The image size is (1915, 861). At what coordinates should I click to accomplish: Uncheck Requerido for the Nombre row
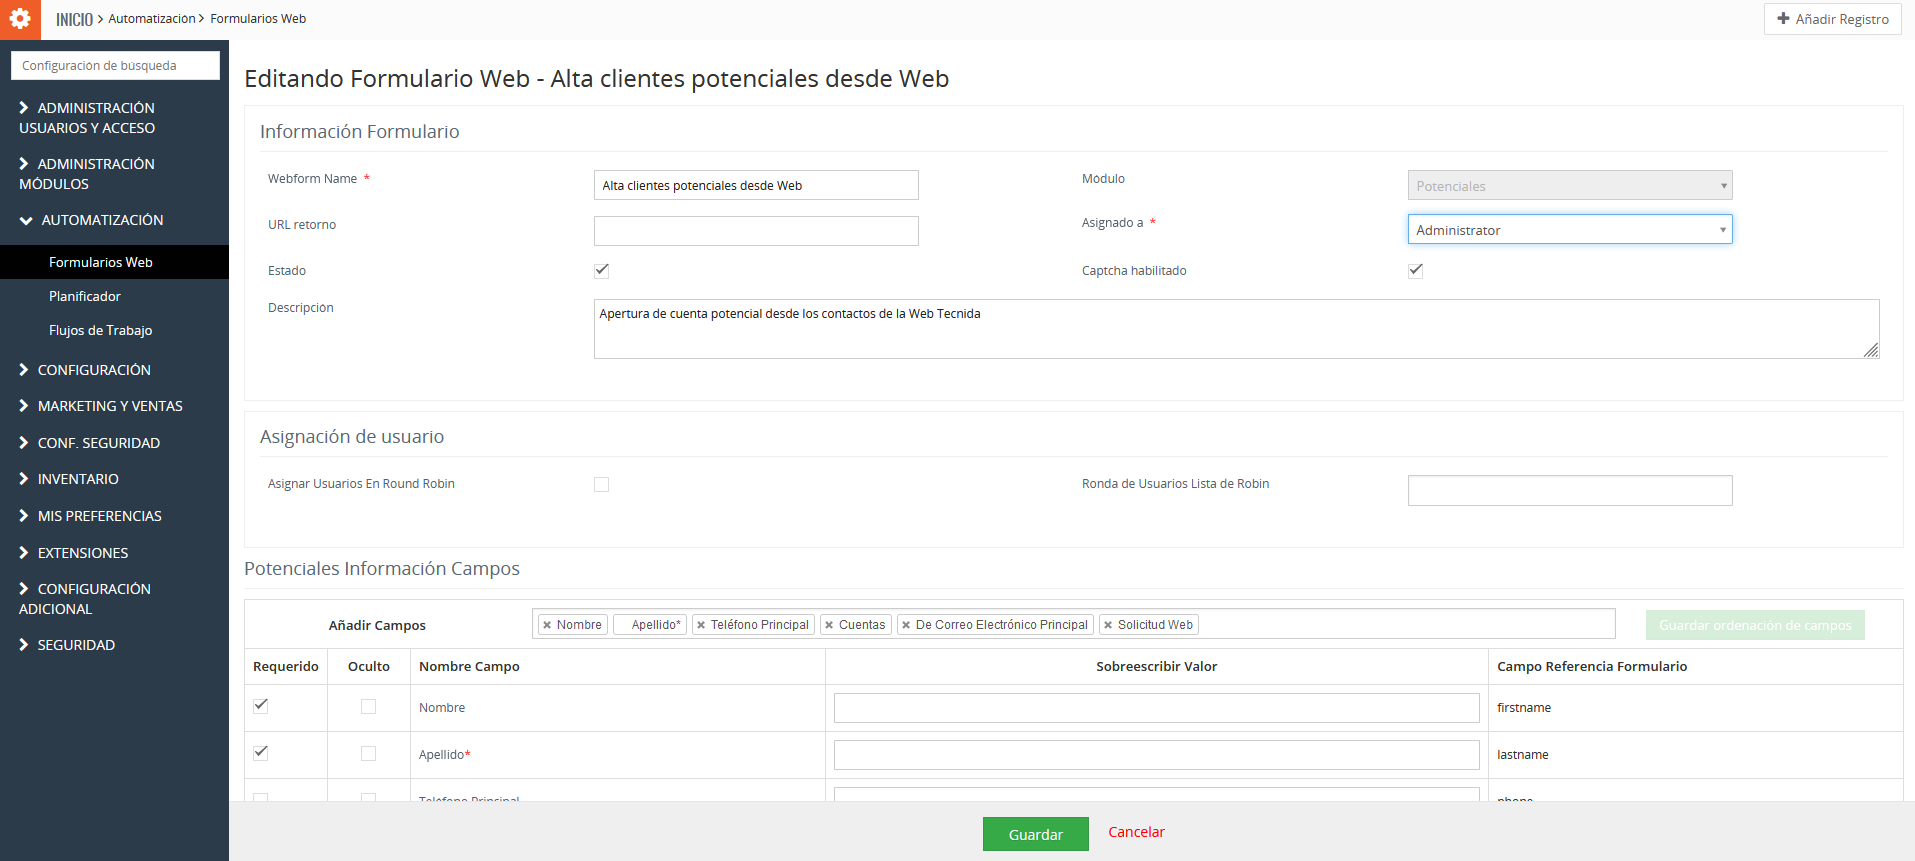coord(261,705)
